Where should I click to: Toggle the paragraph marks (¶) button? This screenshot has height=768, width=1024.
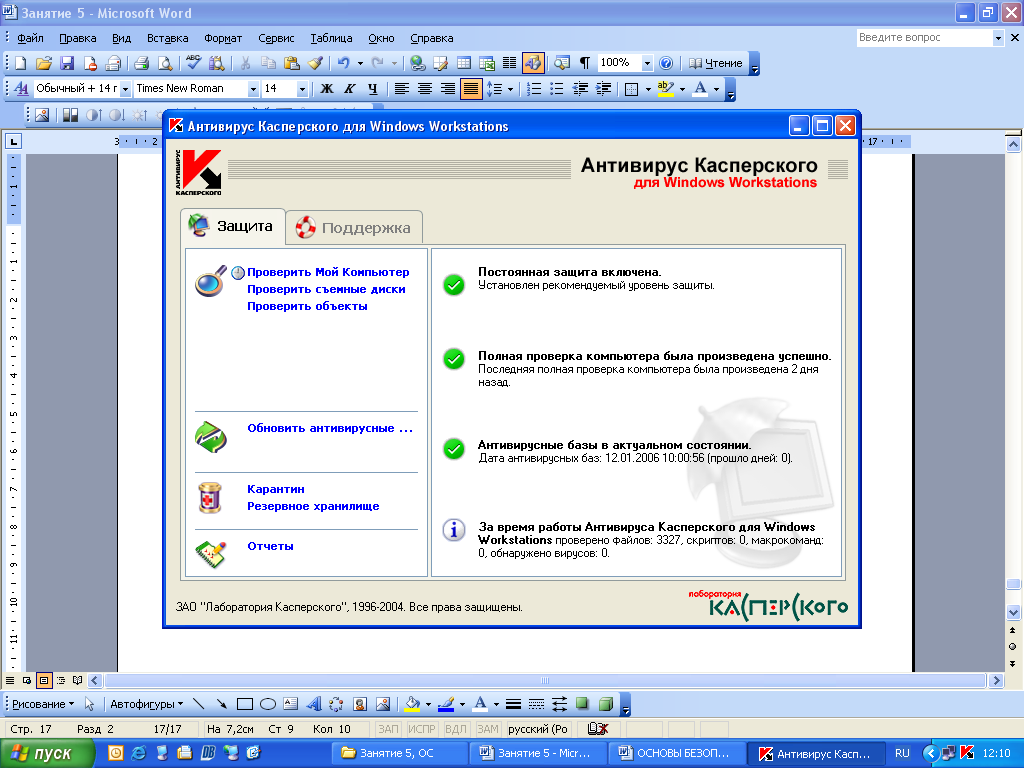tap(584, 63)
